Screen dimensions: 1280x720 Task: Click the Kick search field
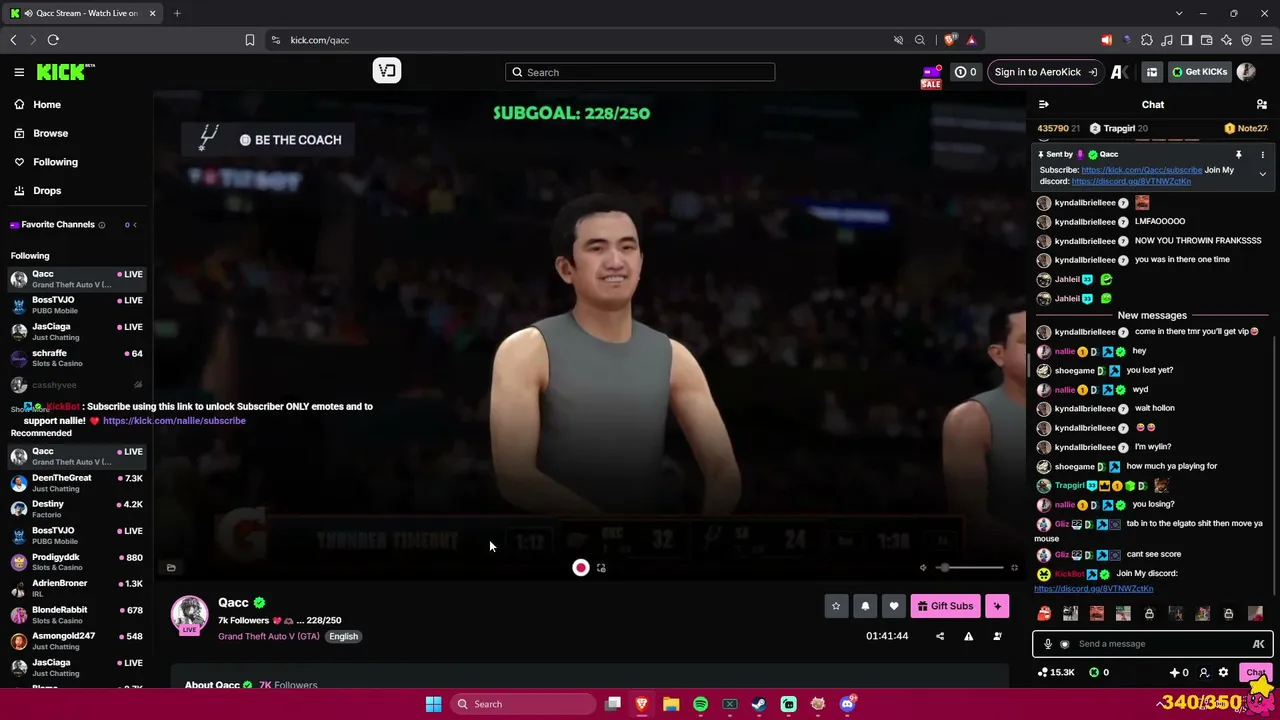coord(640,72)
